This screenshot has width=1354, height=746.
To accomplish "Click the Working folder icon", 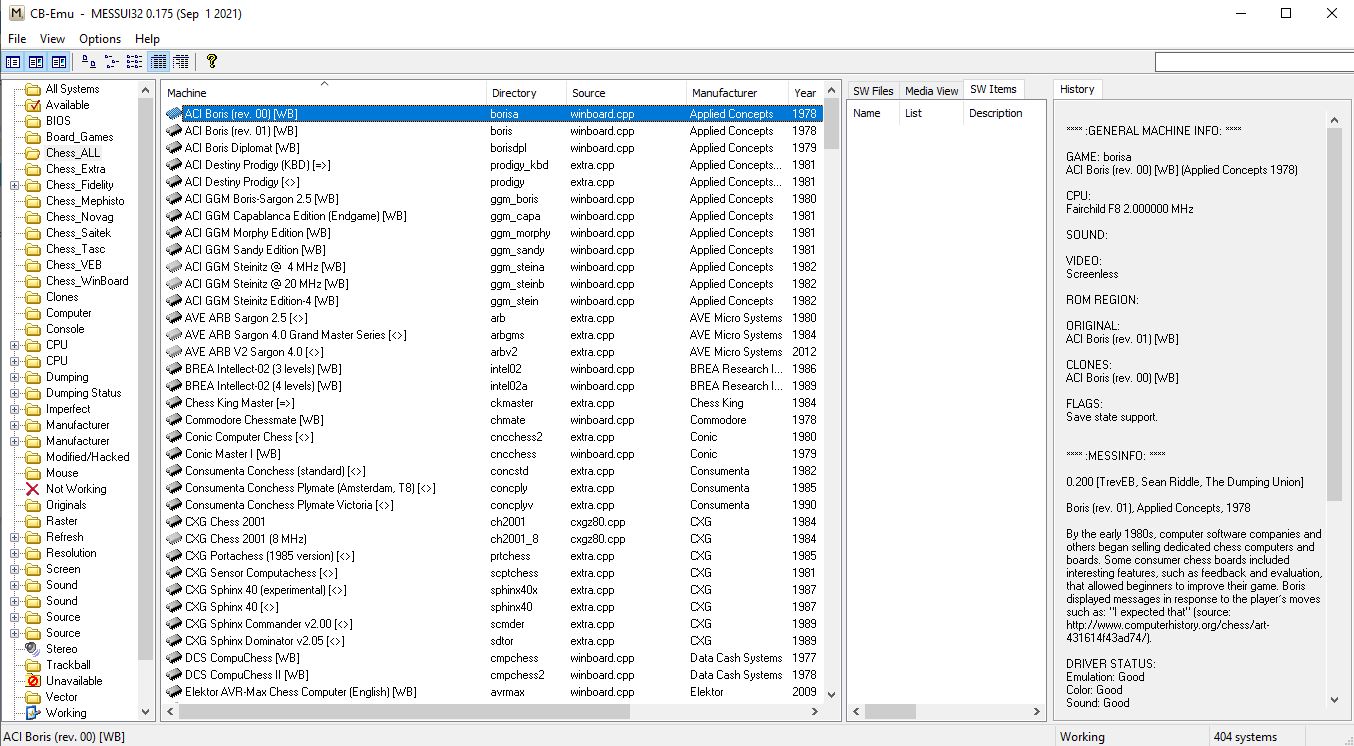I will tap(33, 713).
